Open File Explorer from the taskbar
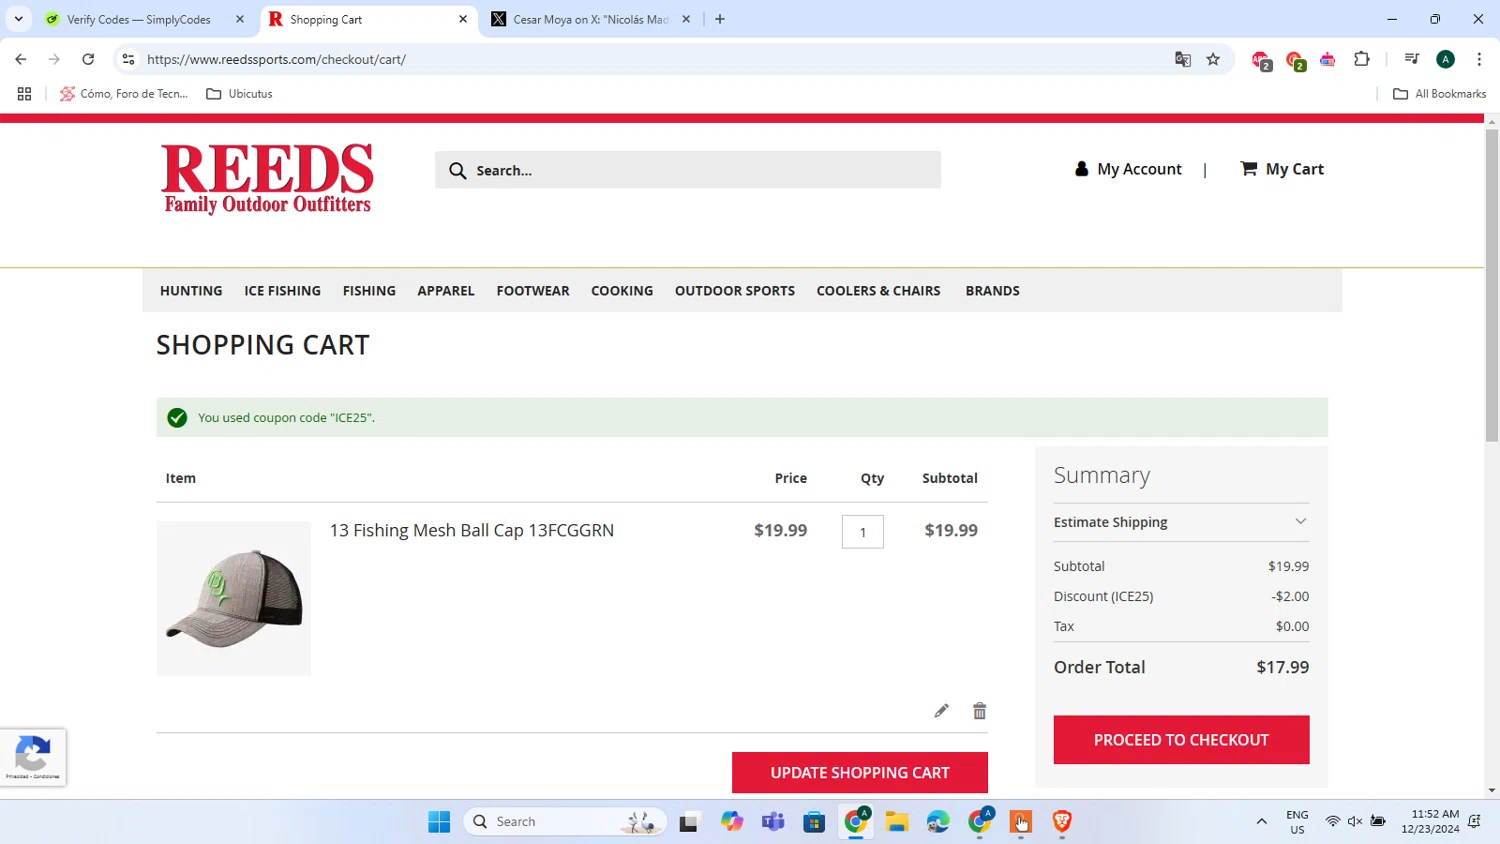1500x844 pixels. [x=897, y=822]
